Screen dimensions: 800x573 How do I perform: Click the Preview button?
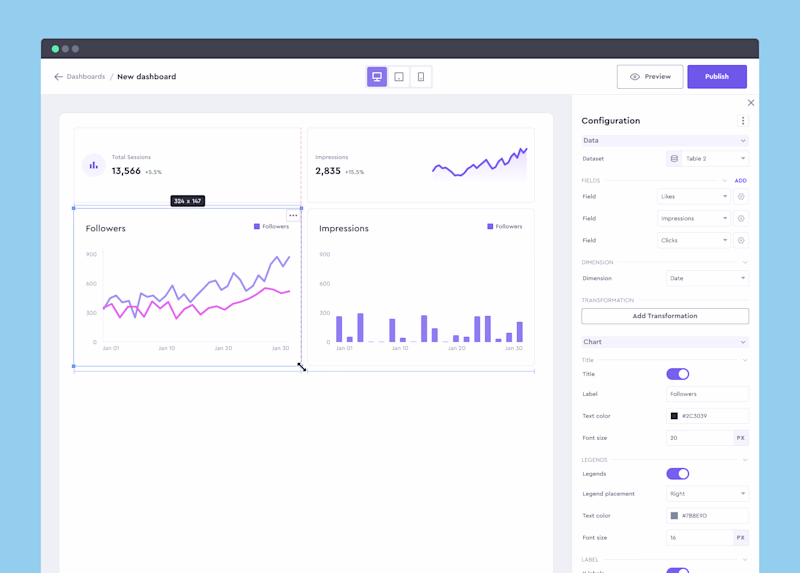coord(649,77)
